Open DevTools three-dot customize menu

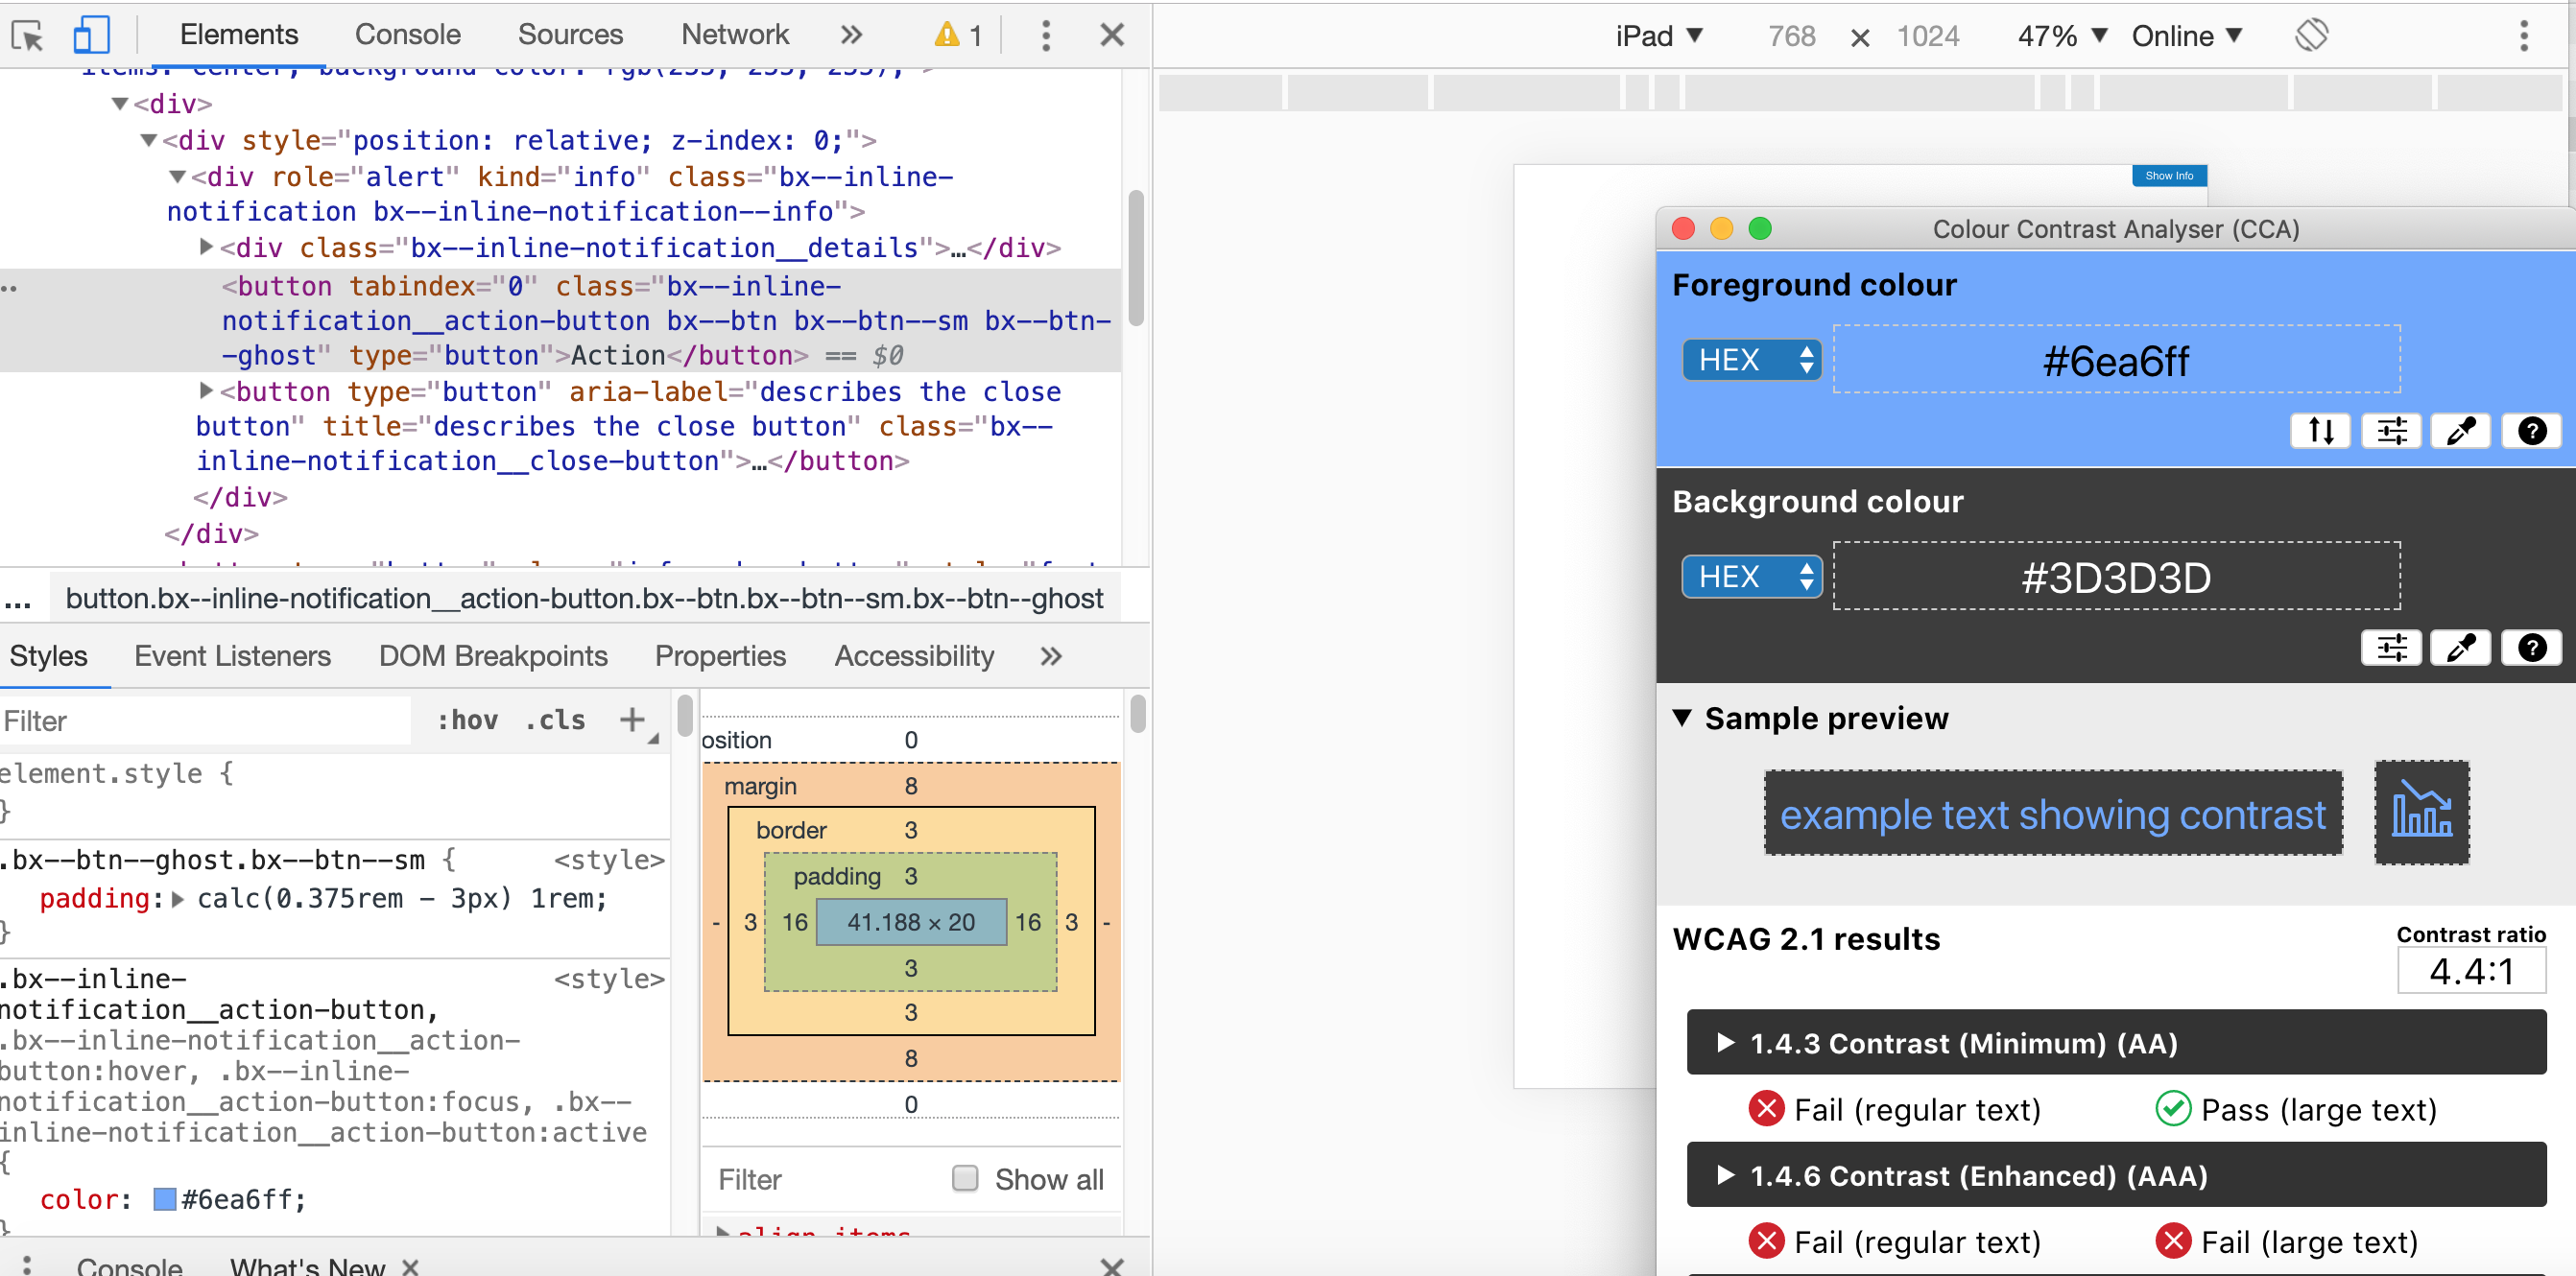coord(1045,36)
